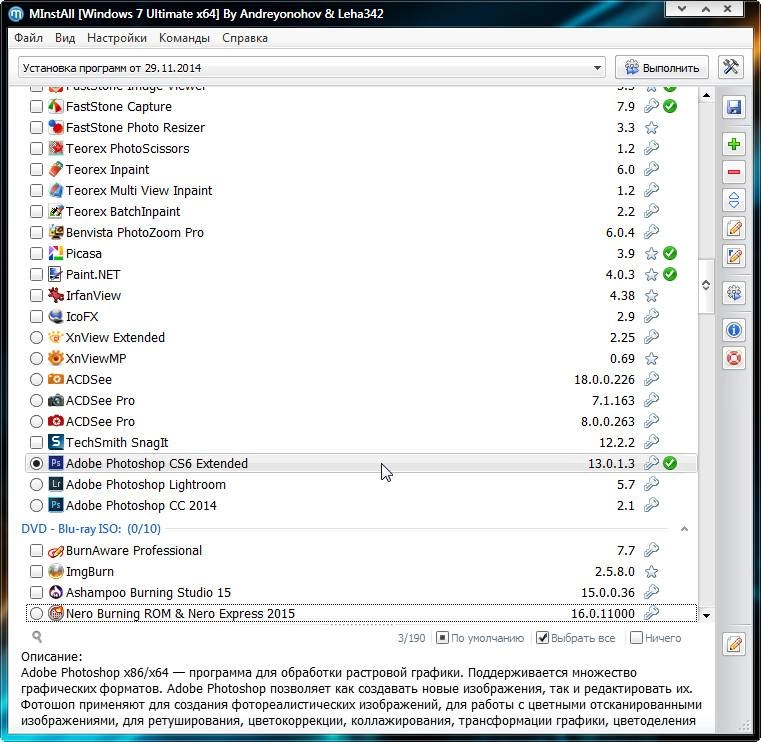761x742 pixels.
Task: Click the green check on Picasa row
Action: point(670,253)
